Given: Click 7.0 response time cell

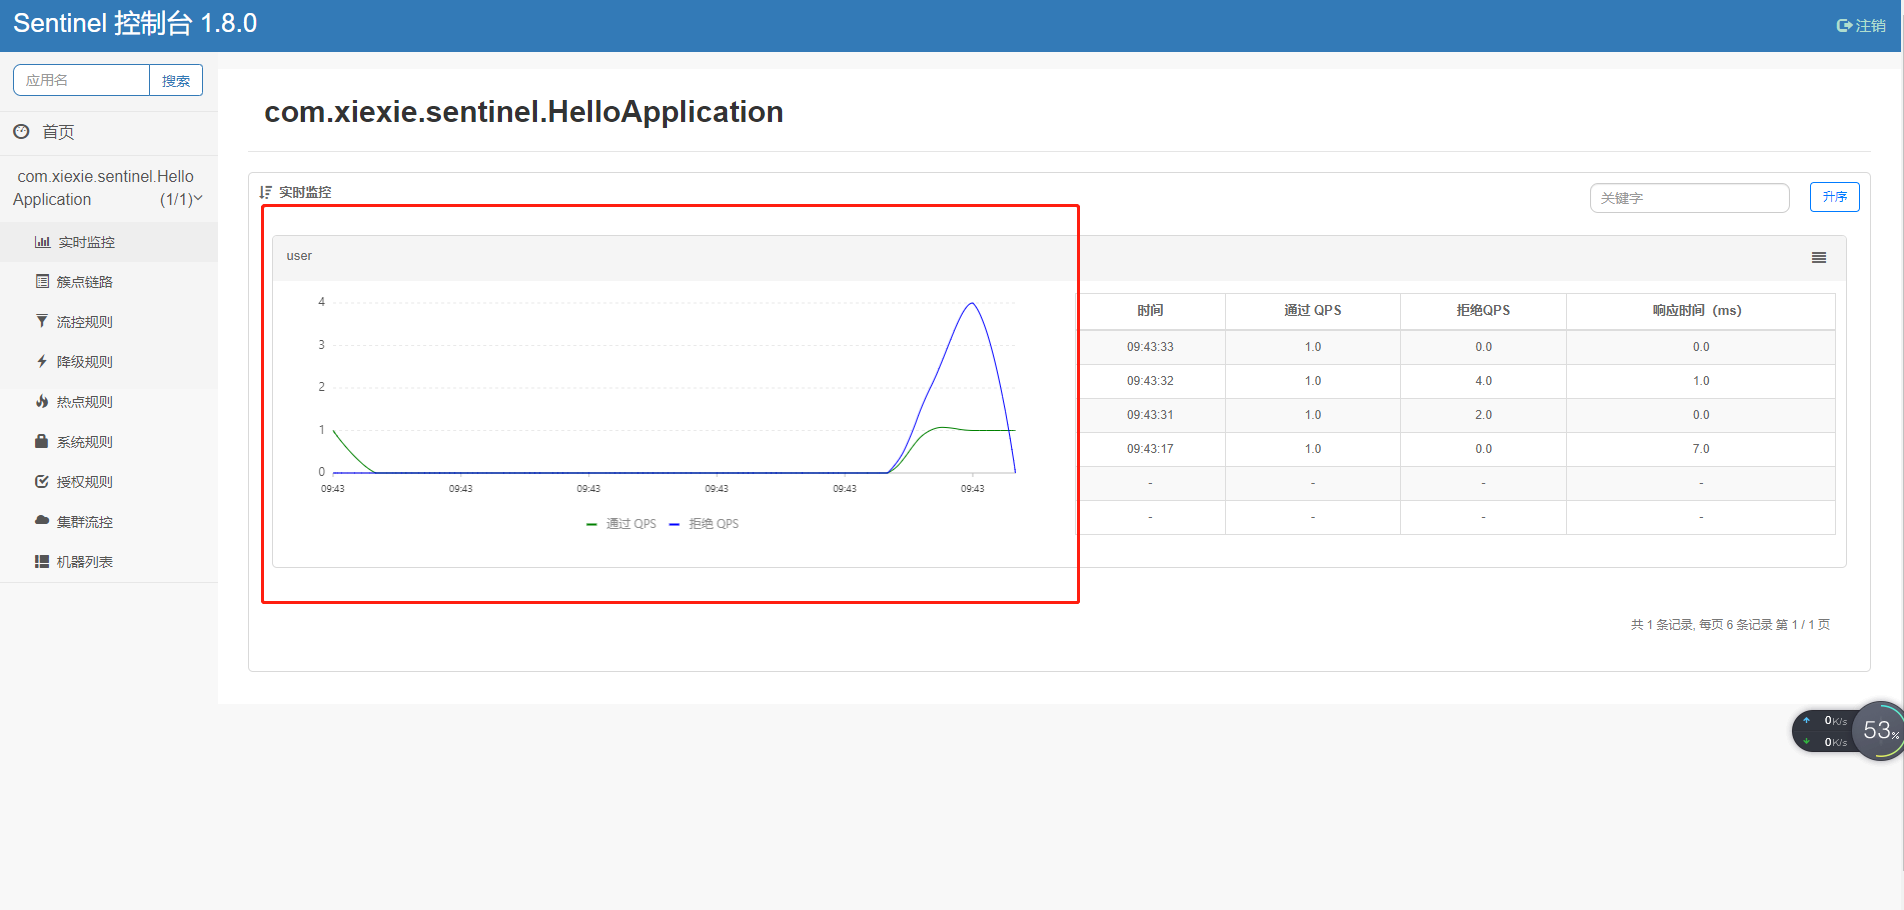Looking at the screenshot, I should tap(1701, 449).
